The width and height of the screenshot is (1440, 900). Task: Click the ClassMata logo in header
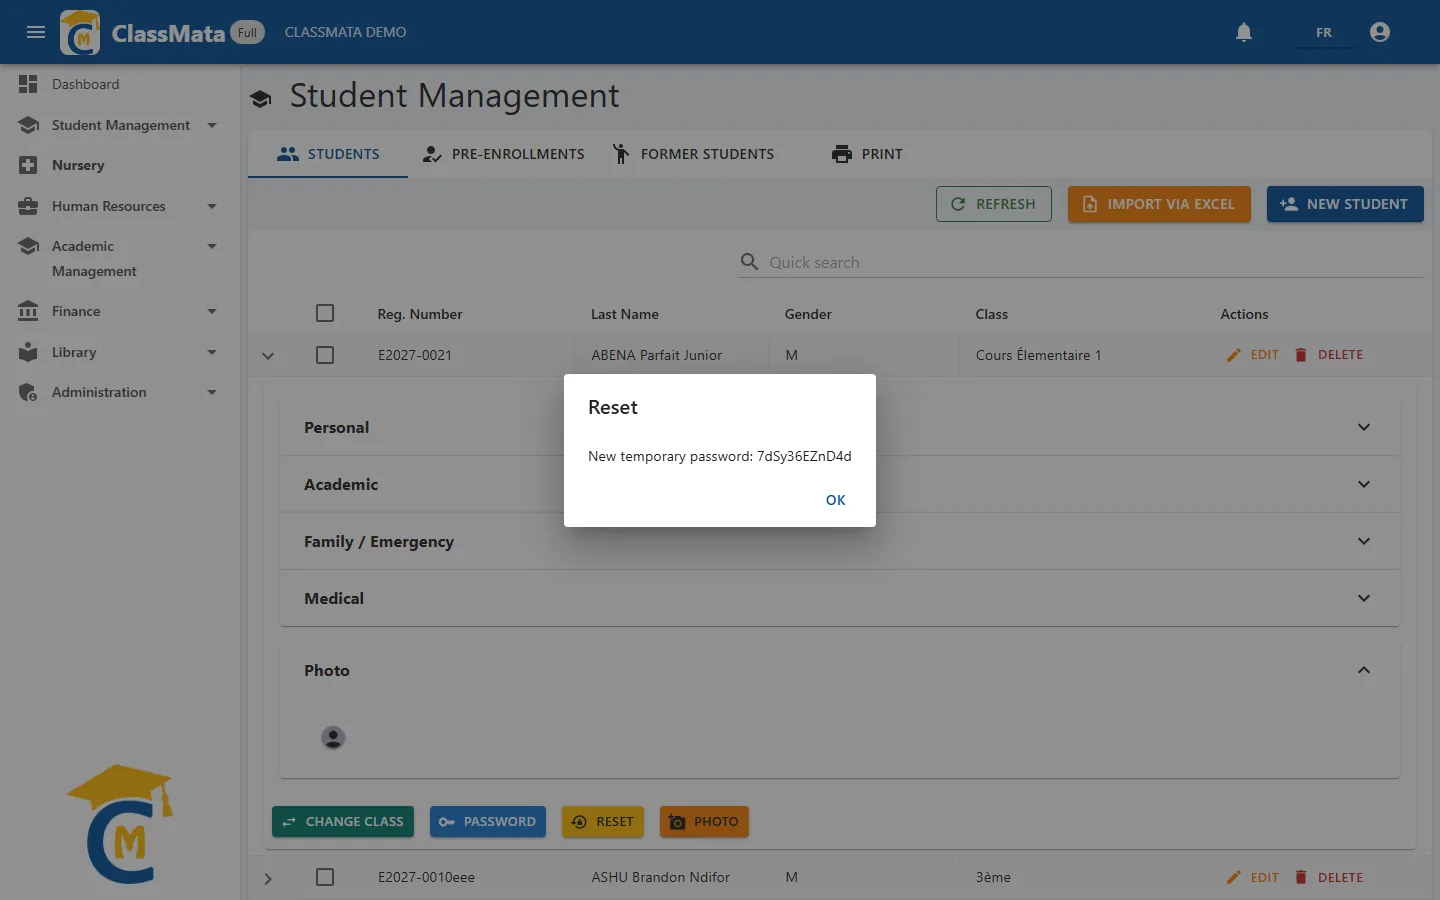(x=80, y=32)
